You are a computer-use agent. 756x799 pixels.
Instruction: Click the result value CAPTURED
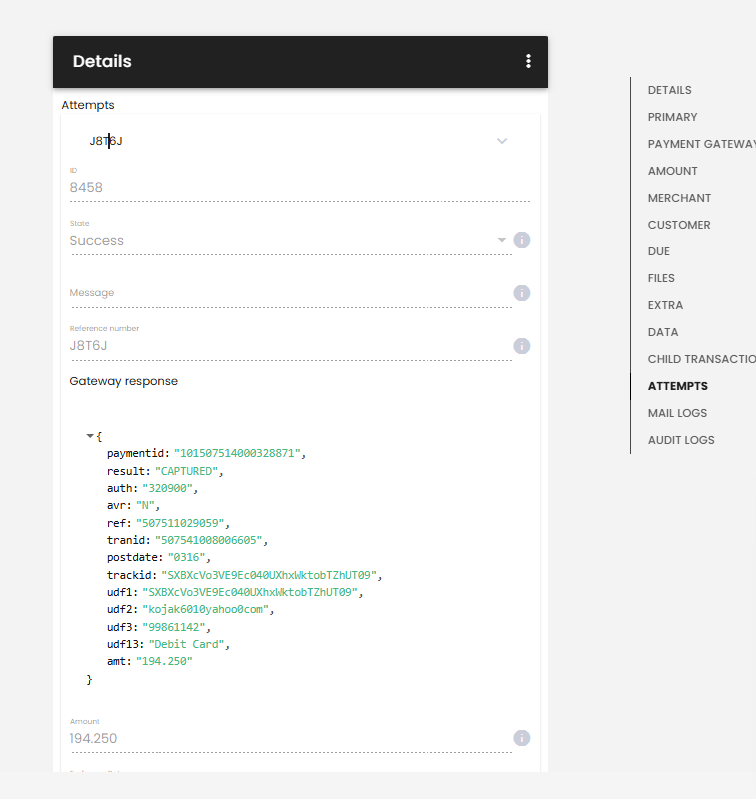(x=187, y=471)
